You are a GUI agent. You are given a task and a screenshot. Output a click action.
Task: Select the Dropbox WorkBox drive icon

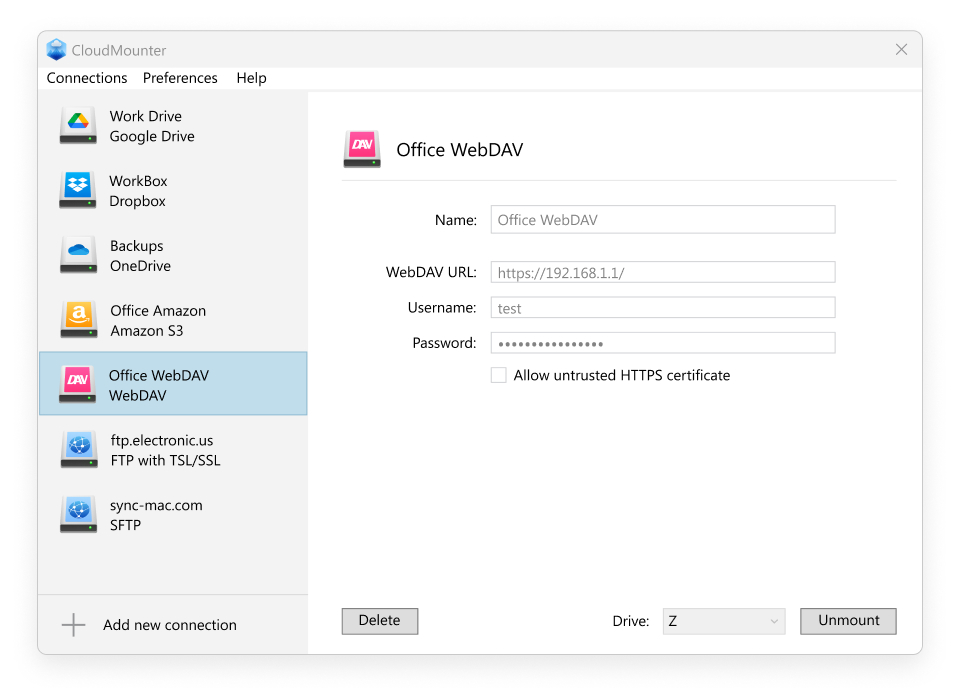(x=78, y=191)
